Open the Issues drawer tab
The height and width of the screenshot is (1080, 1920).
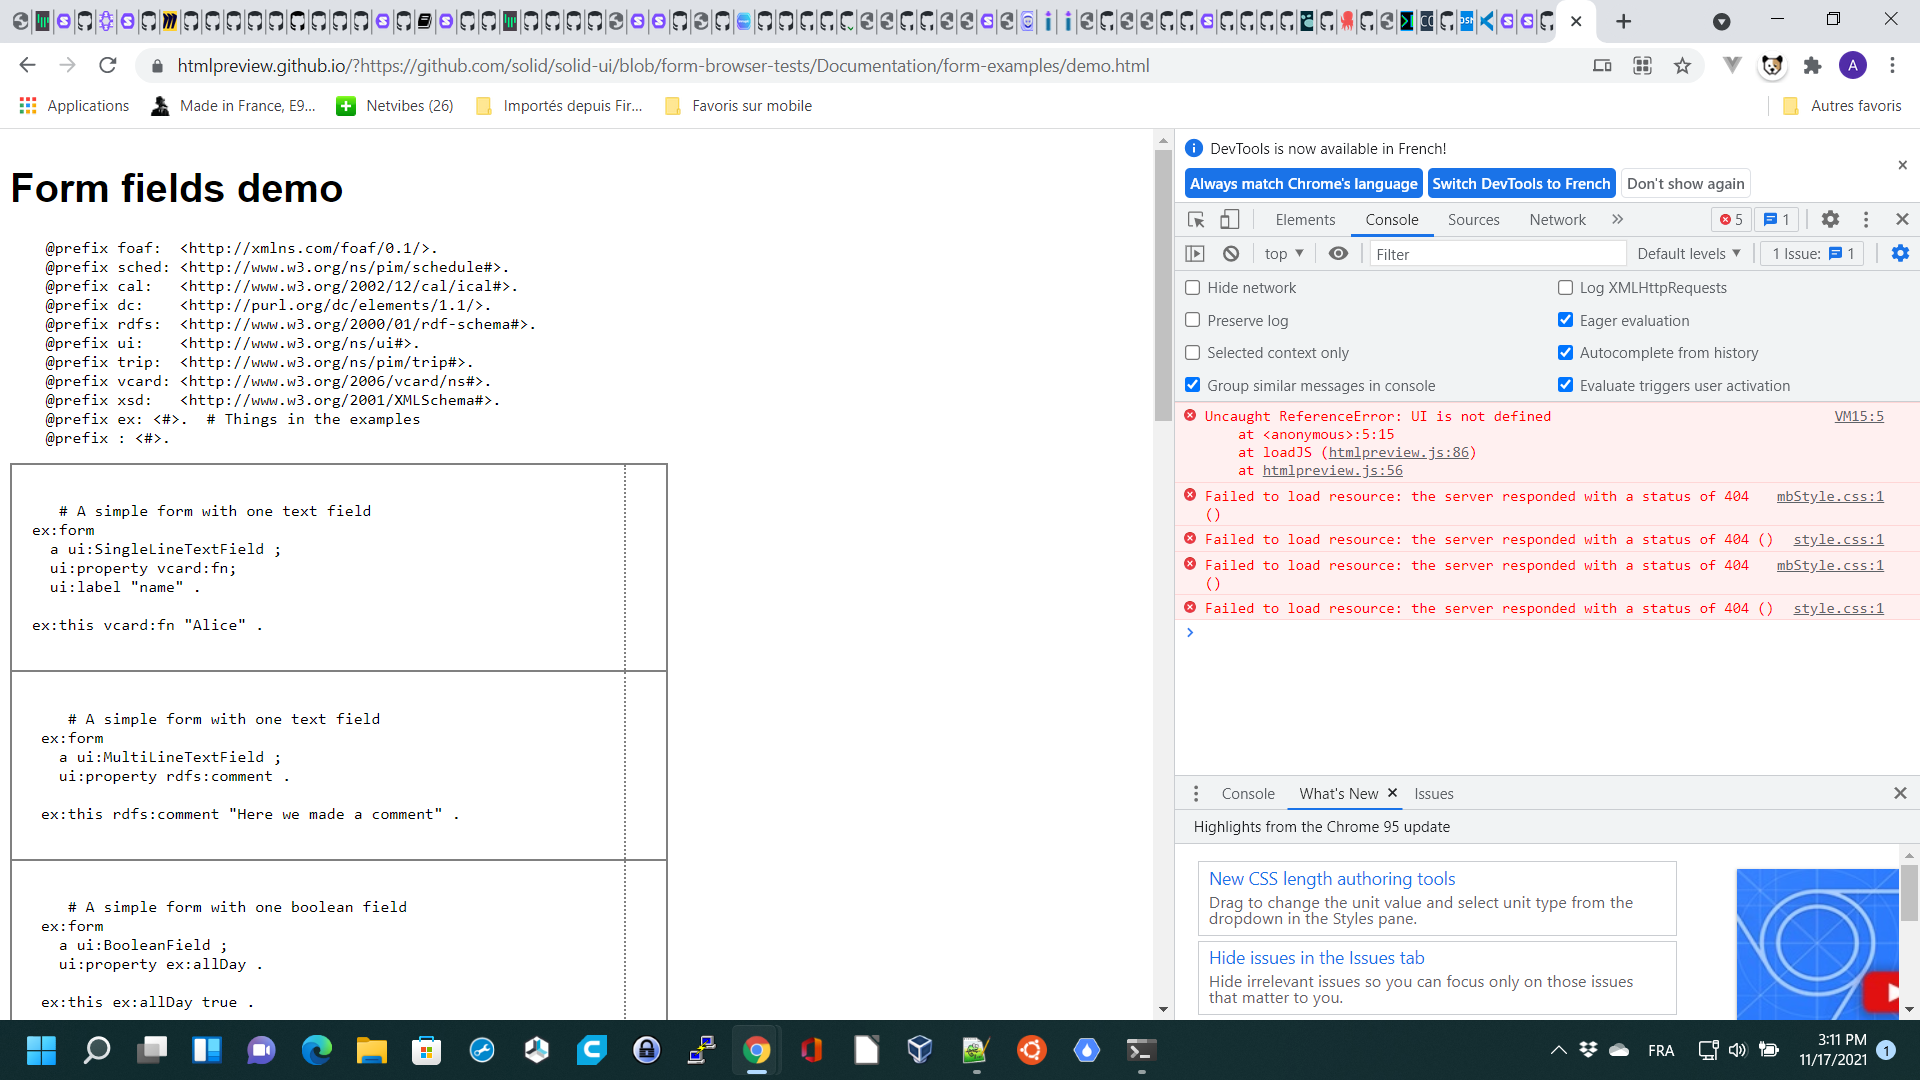coord(1433,794)
